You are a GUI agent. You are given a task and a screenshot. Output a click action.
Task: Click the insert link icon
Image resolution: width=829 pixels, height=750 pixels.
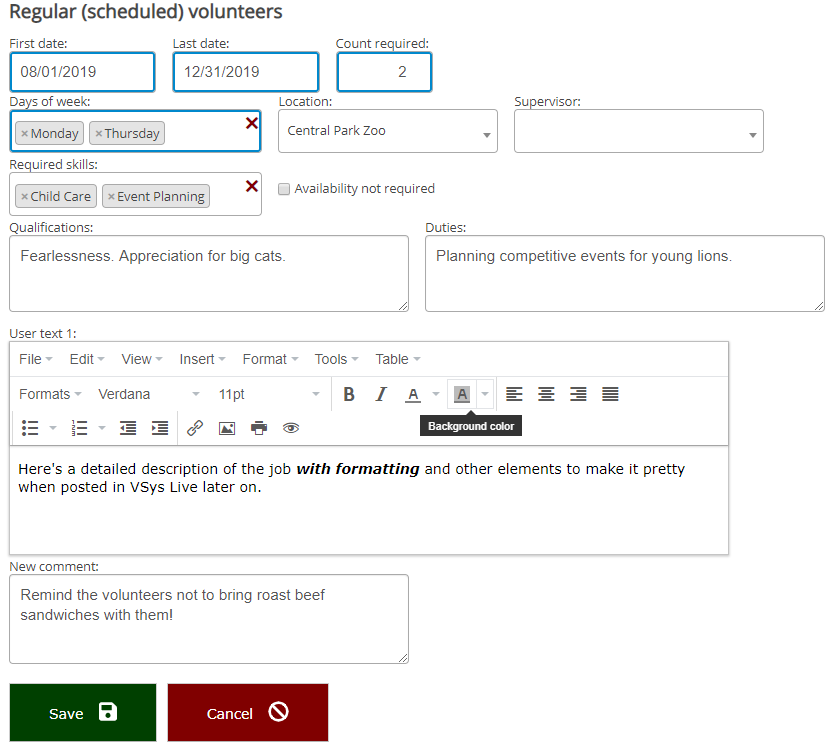(x=195, y=428)
